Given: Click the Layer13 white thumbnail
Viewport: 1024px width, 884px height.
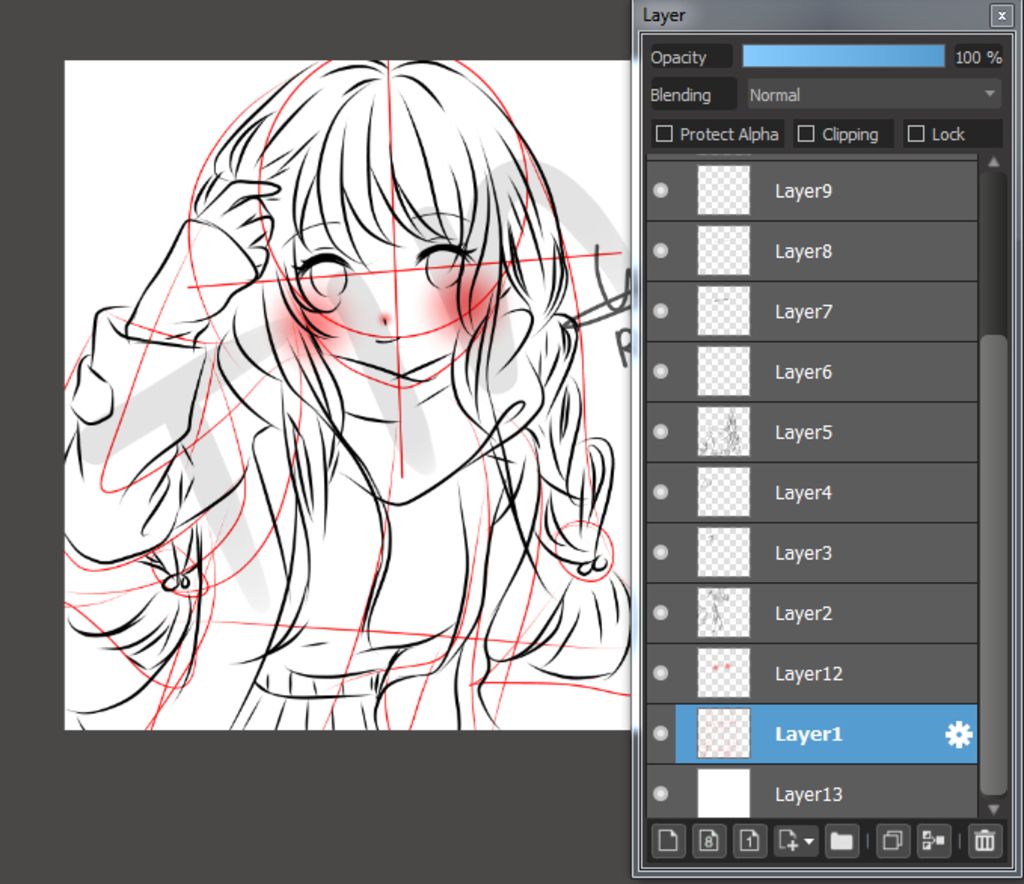Looking at the screenshot, I should [724, 793].
